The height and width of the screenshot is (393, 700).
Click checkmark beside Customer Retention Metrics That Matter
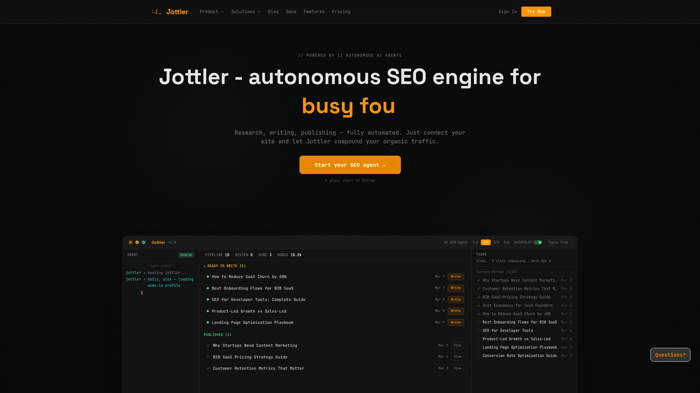click(x=208, y=368)
